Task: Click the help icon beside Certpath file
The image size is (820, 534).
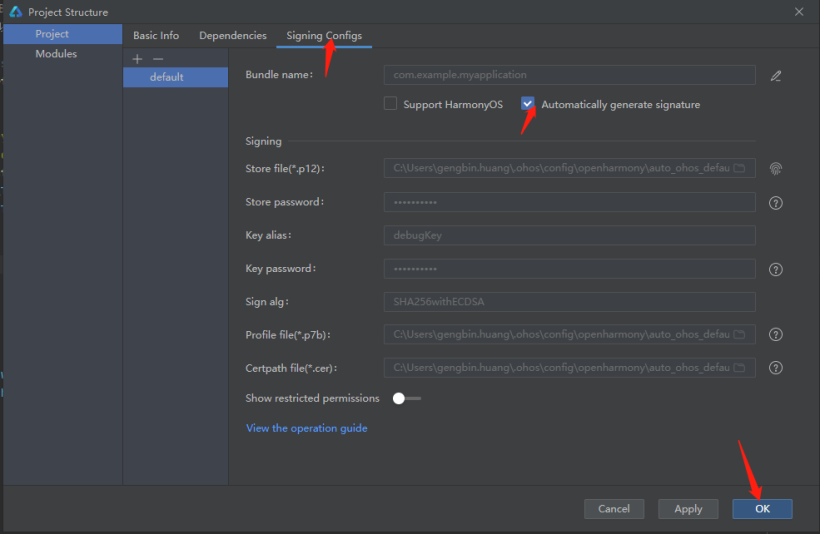Action: pyautogui.click(x=776, y=368)
